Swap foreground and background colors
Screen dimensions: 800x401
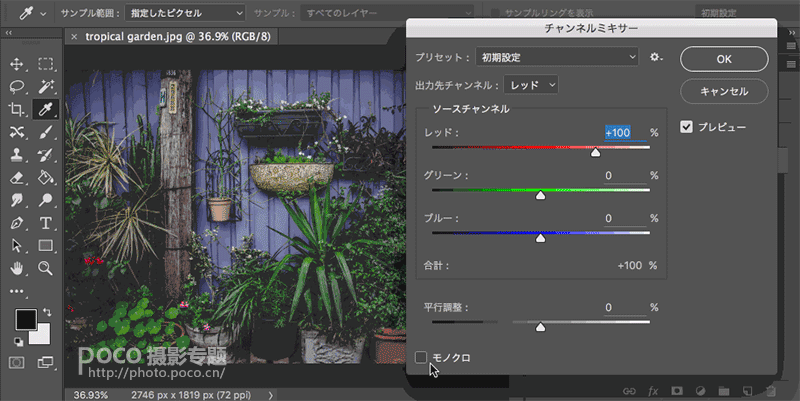tap(47, 312)
